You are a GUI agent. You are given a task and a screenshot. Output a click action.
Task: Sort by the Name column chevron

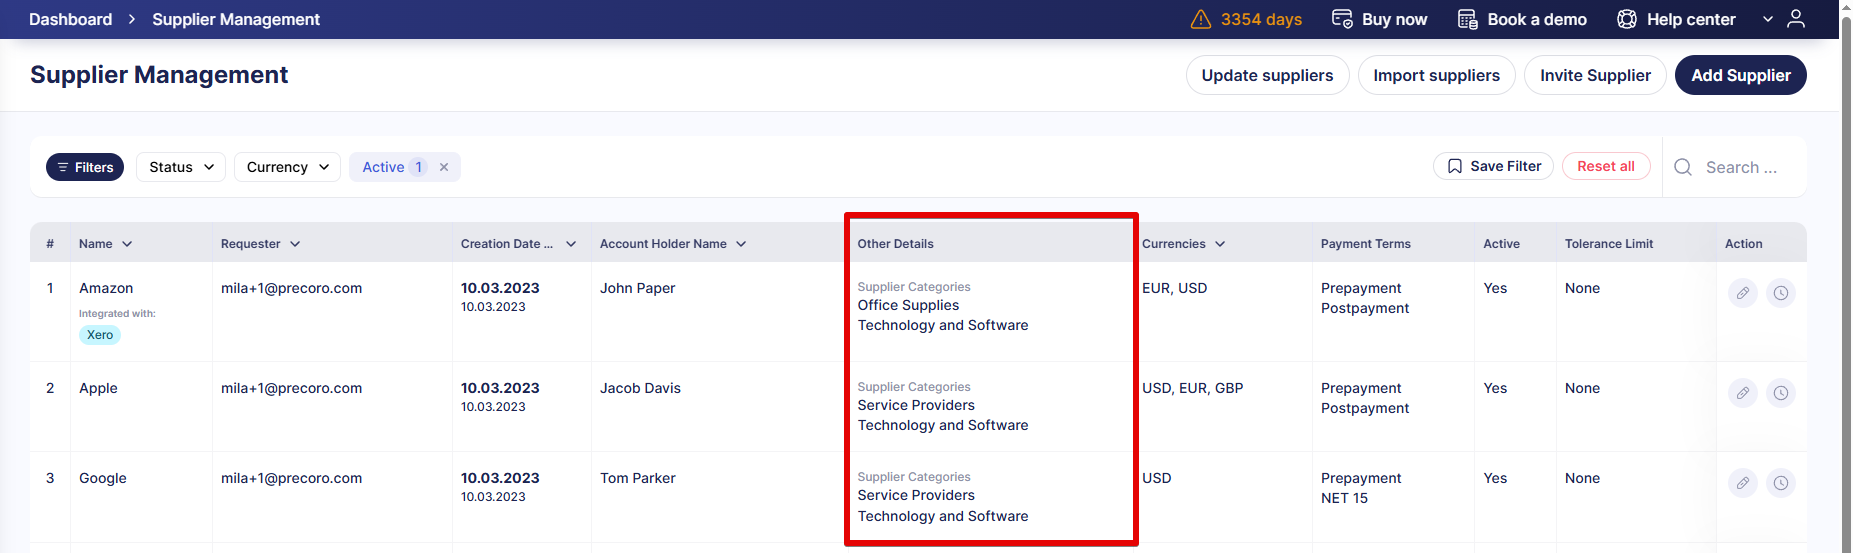tap(127, 244)
